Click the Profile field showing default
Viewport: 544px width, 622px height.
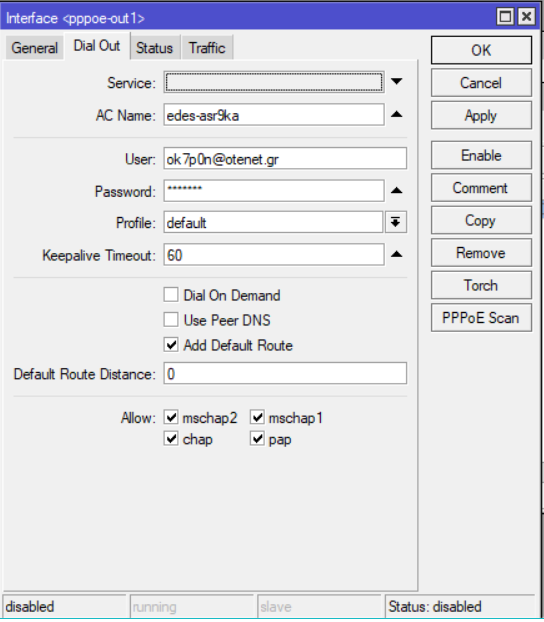(x=273, y=222)
